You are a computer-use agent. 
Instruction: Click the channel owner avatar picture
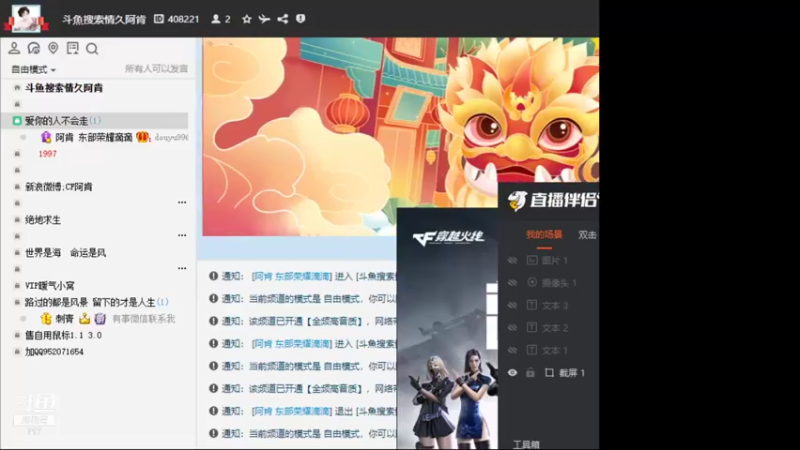click(26, 19)
